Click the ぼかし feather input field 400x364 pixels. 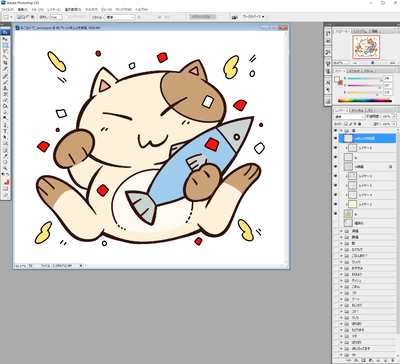pos(56,17)
